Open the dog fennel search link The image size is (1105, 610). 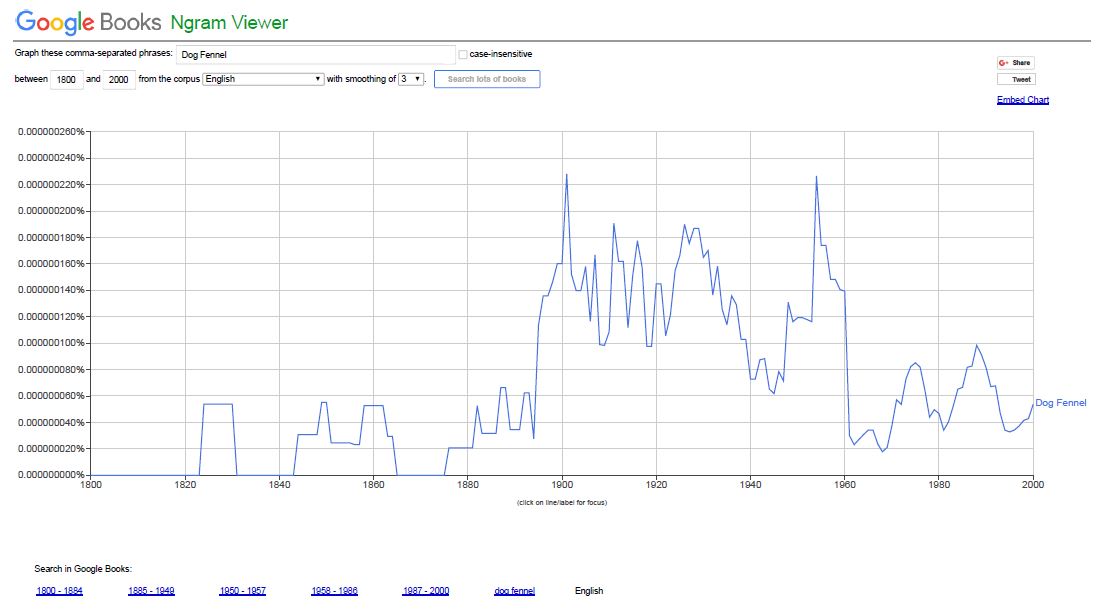(x=514, y=591)
